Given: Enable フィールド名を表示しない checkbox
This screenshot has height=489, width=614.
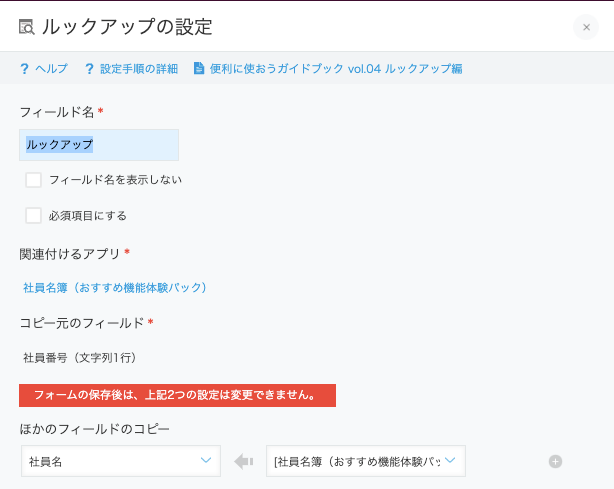Looking at the screenshot, I should (x=33, y=180).
